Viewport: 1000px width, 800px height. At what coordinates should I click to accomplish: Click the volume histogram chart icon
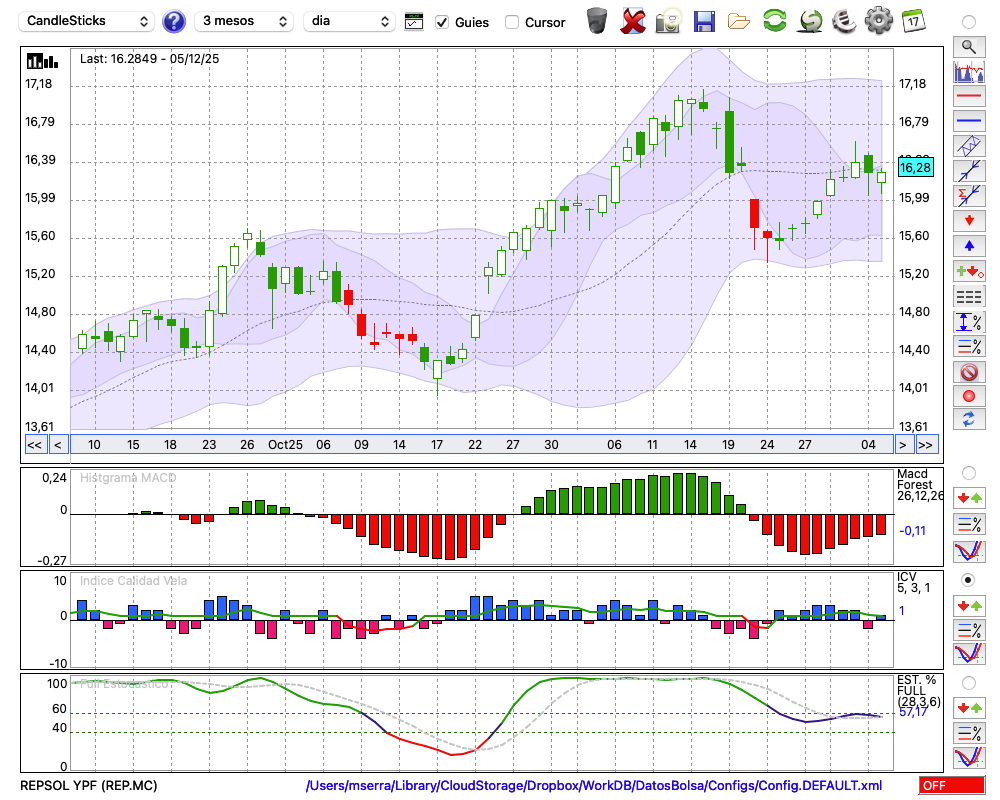click(x=969, y=71)
